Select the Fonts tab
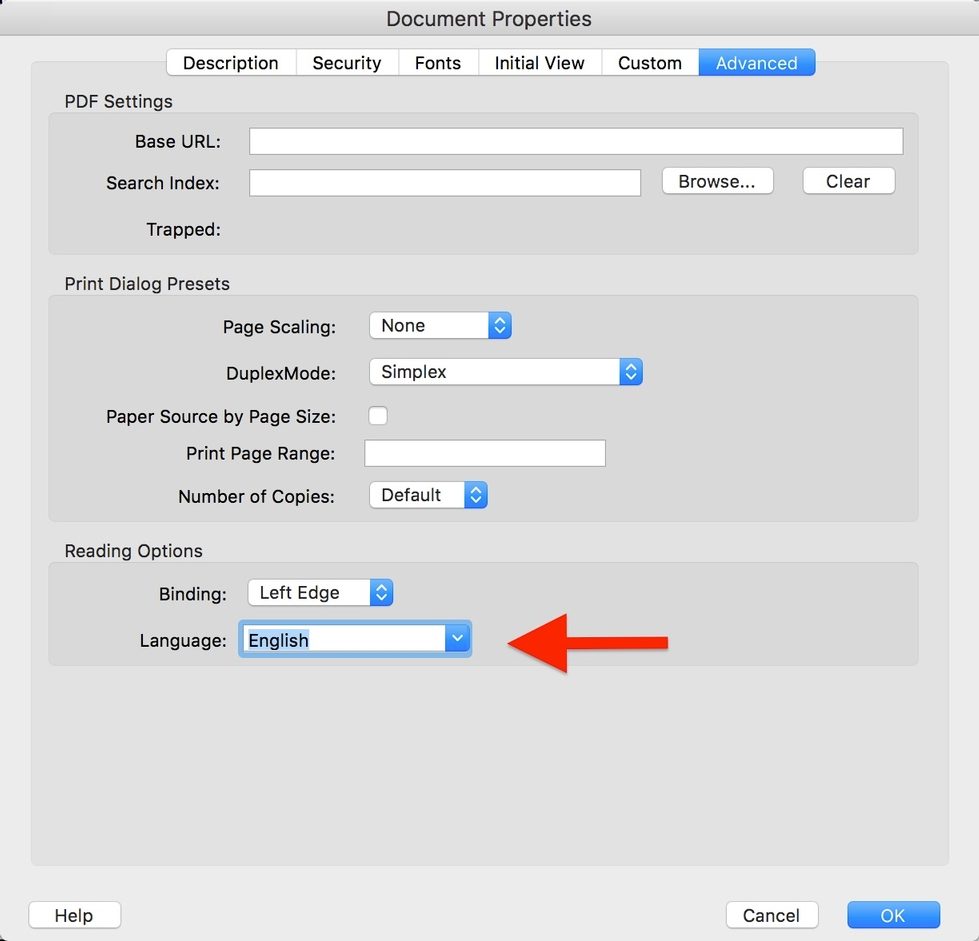 click(x=438, y=63)
